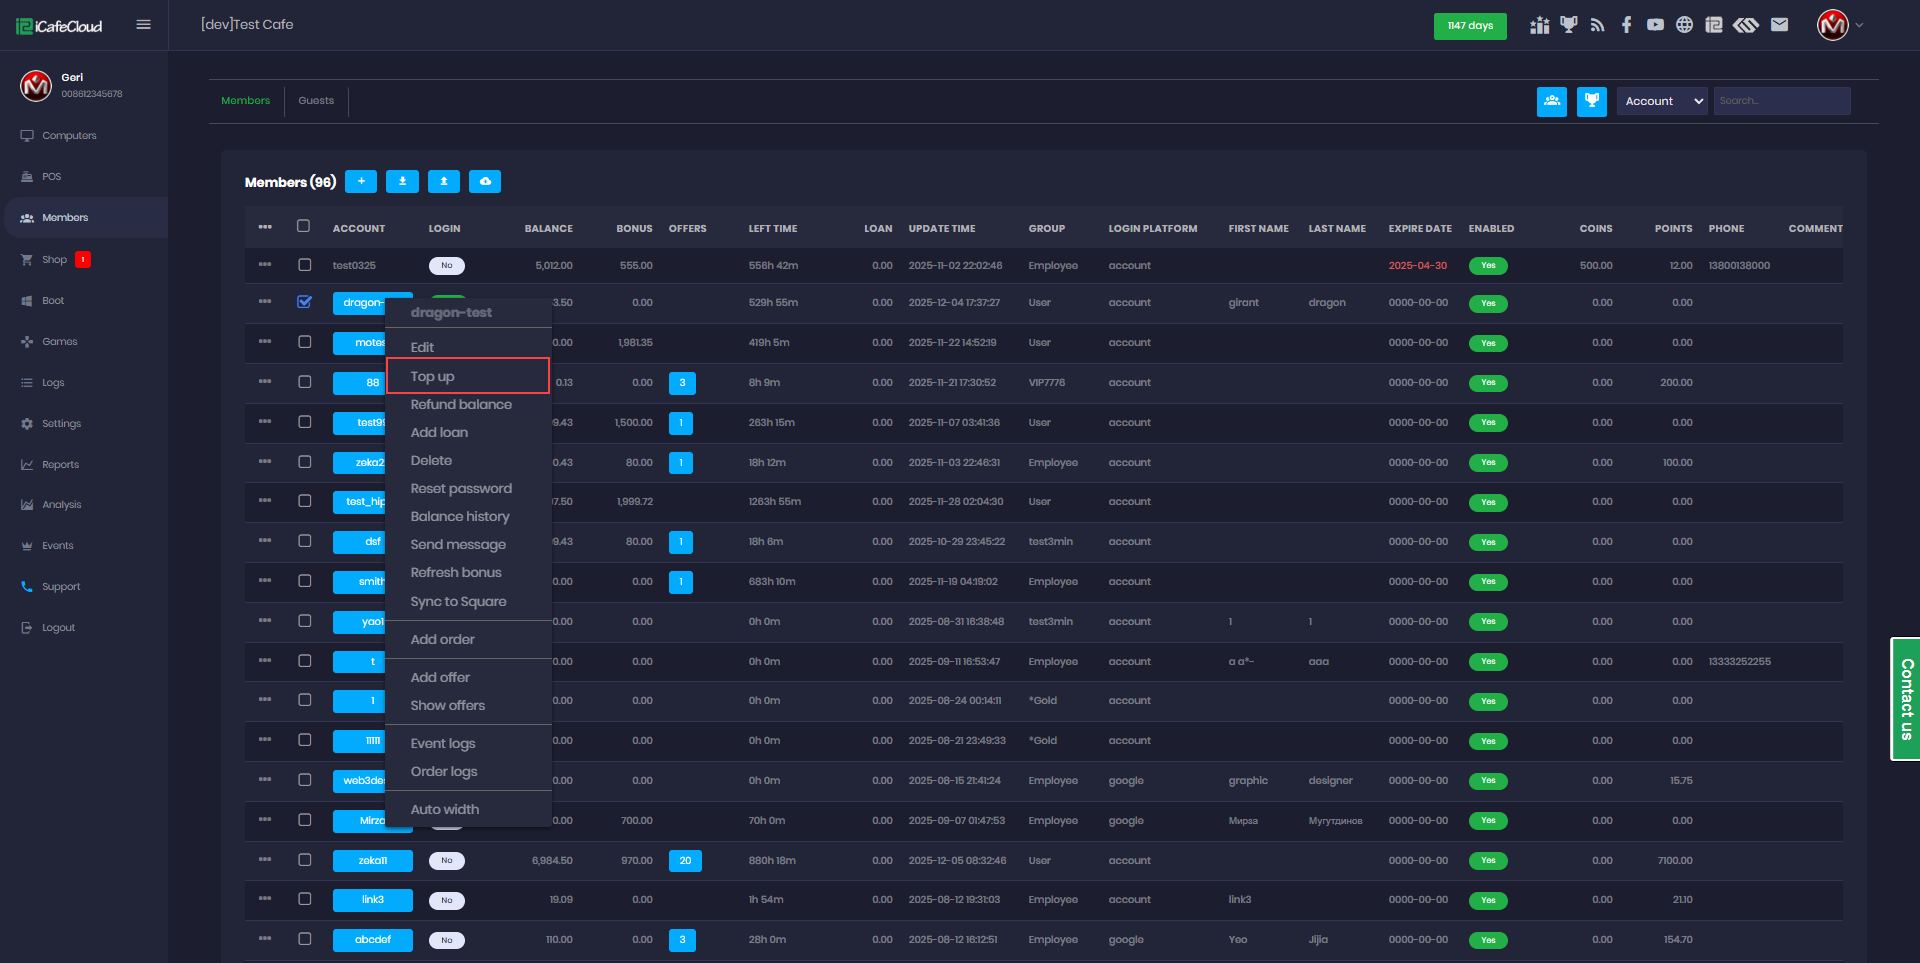Uncheck the dragon-test row checkbox
Screen dimensions: 1920x963
(x=304, y=302)
